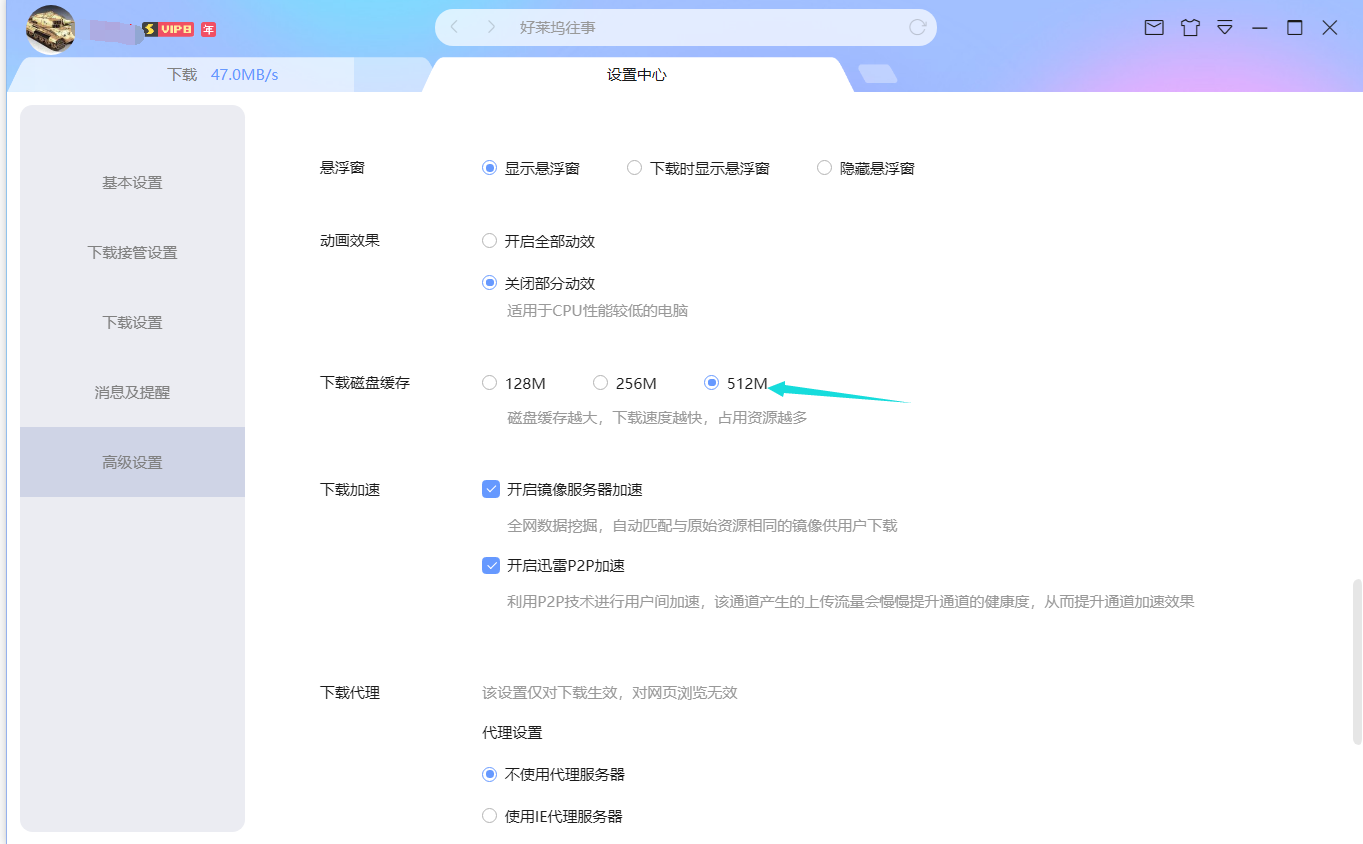Open 下载接管设置 in the sidebar
This screenshot has width=1363, height=844.
pyautogui.click(x=132, y=252)
